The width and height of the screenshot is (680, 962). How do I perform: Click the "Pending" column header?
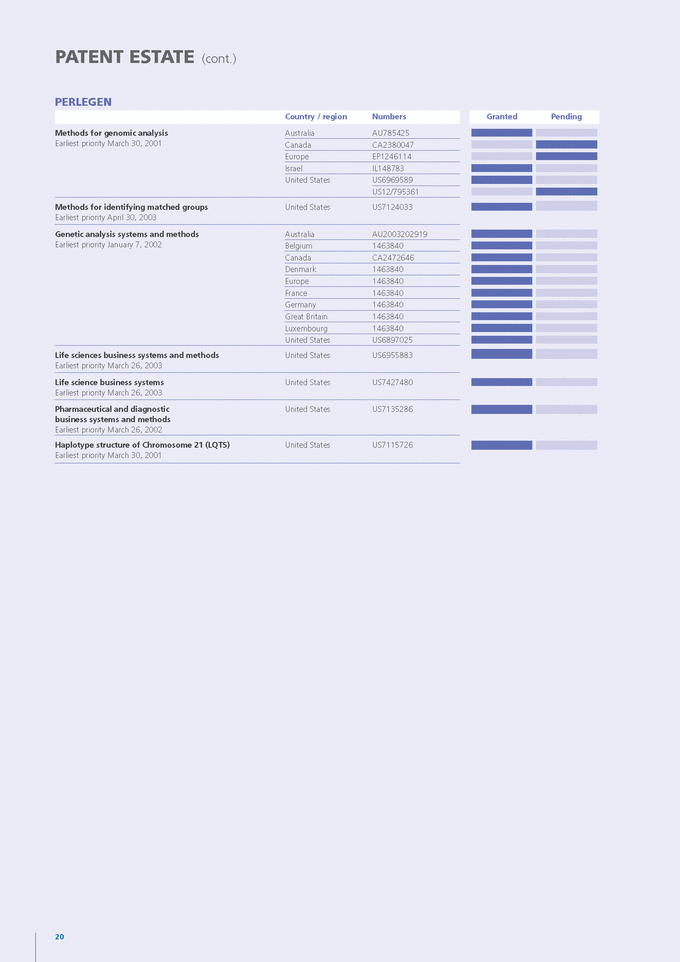pyautogui.click(x=566, y=117)
